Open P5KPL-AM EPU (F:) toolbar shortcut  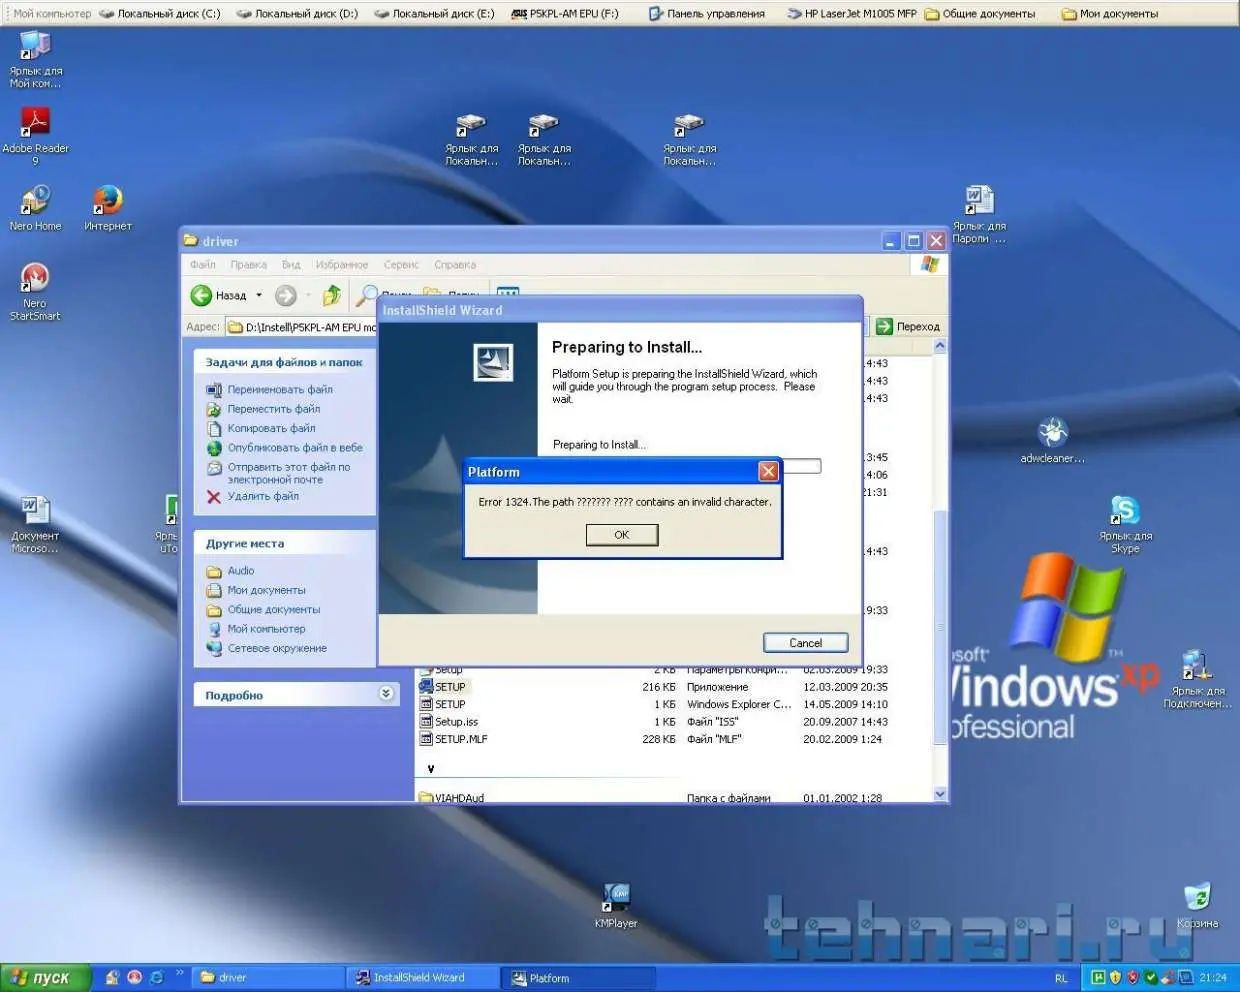(565, 14)
